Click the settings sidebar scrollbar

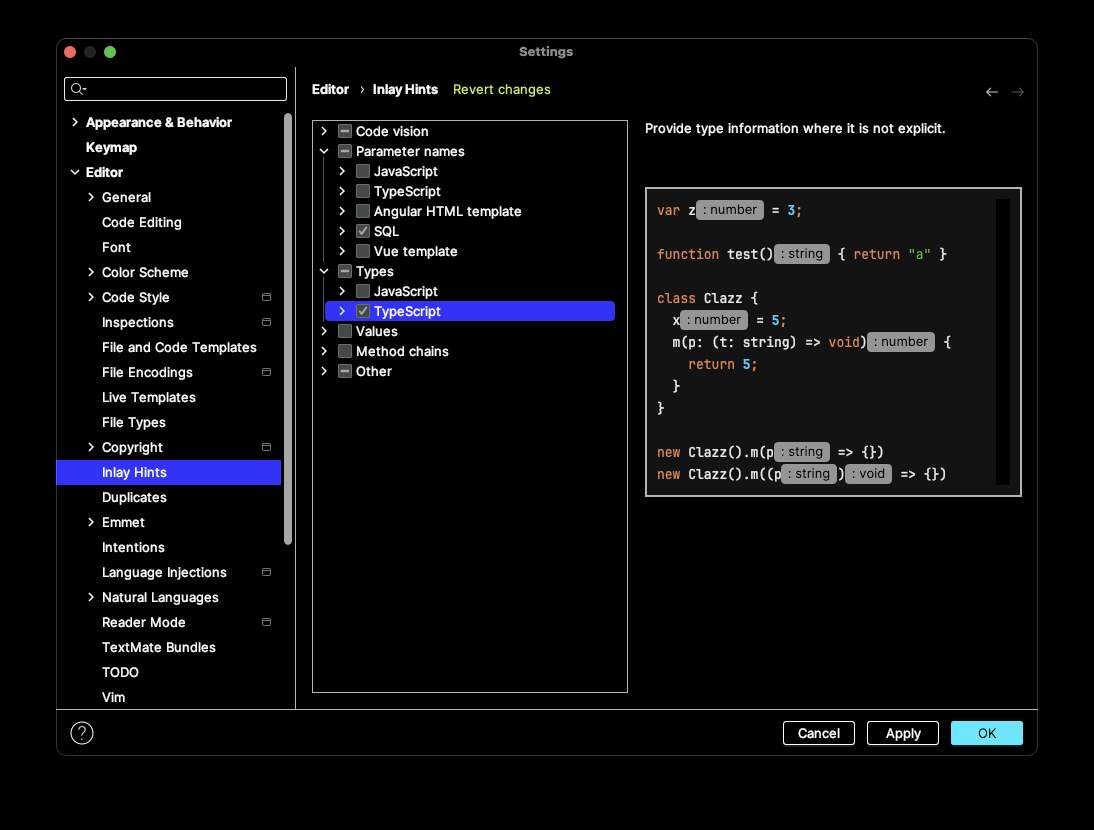point(288,329)
